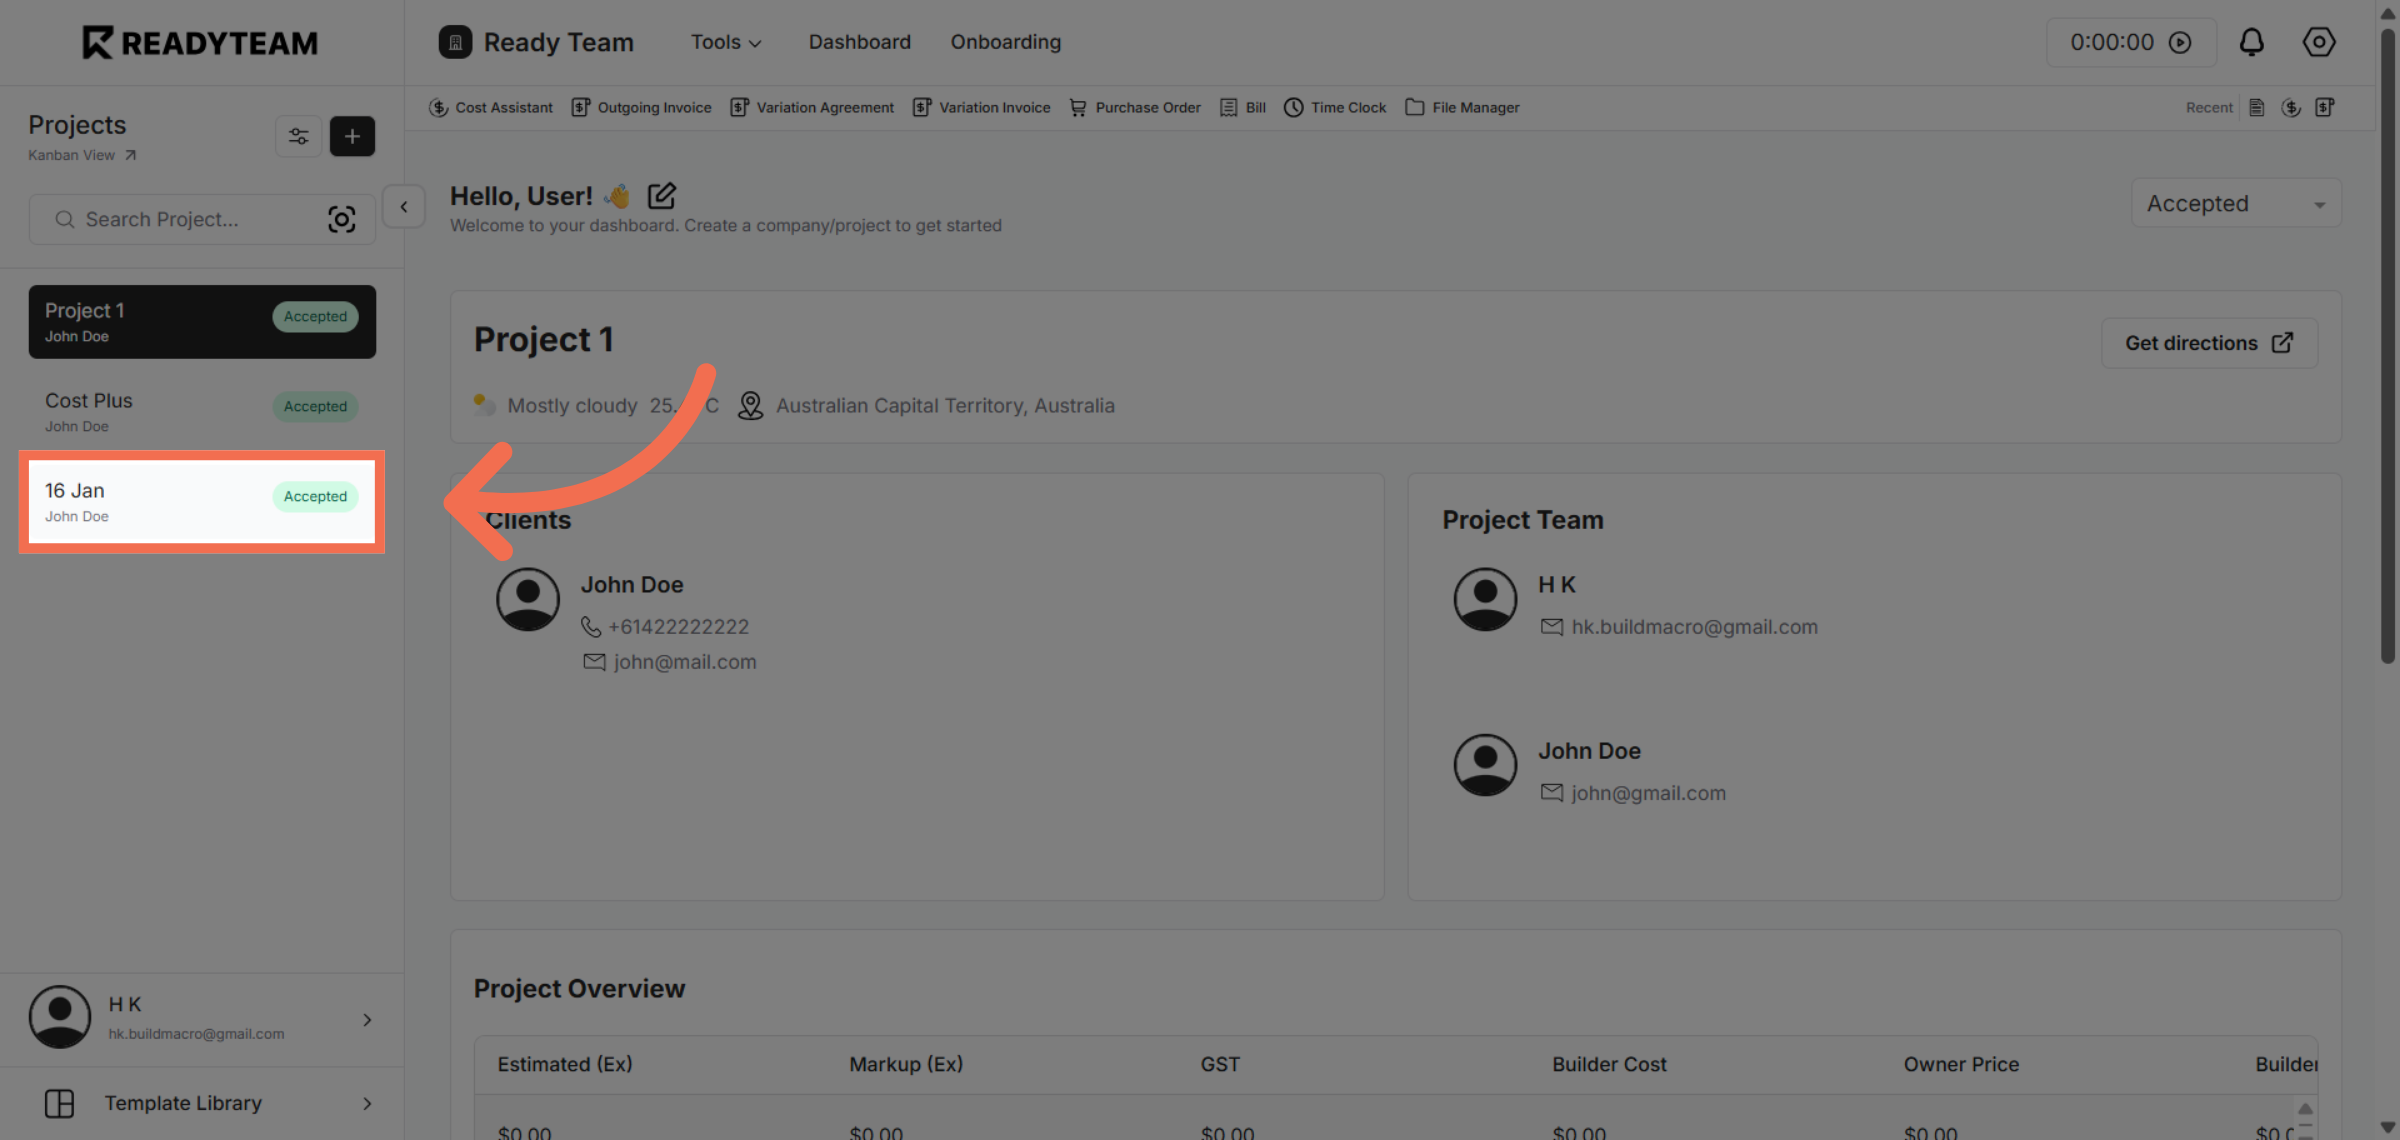2400x1140 pixels.
Task: Click the scan icon in project search
Action: pos(341,219)
